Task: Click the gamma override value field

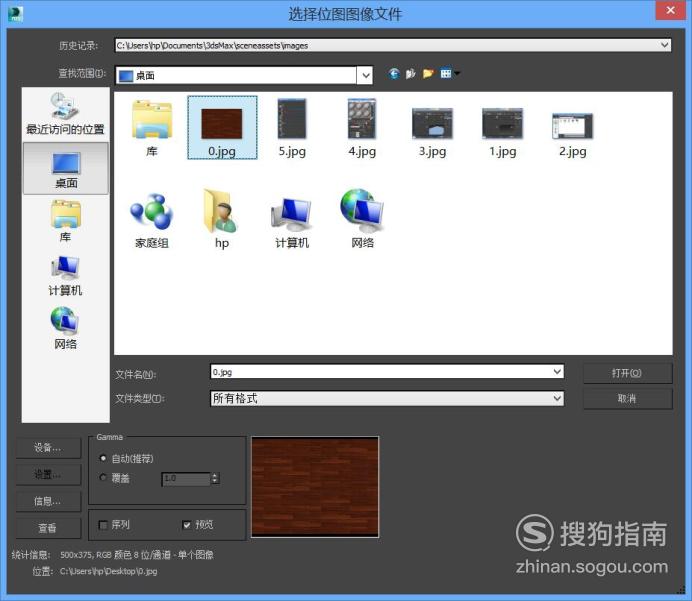Action: (x=186, y=479)
